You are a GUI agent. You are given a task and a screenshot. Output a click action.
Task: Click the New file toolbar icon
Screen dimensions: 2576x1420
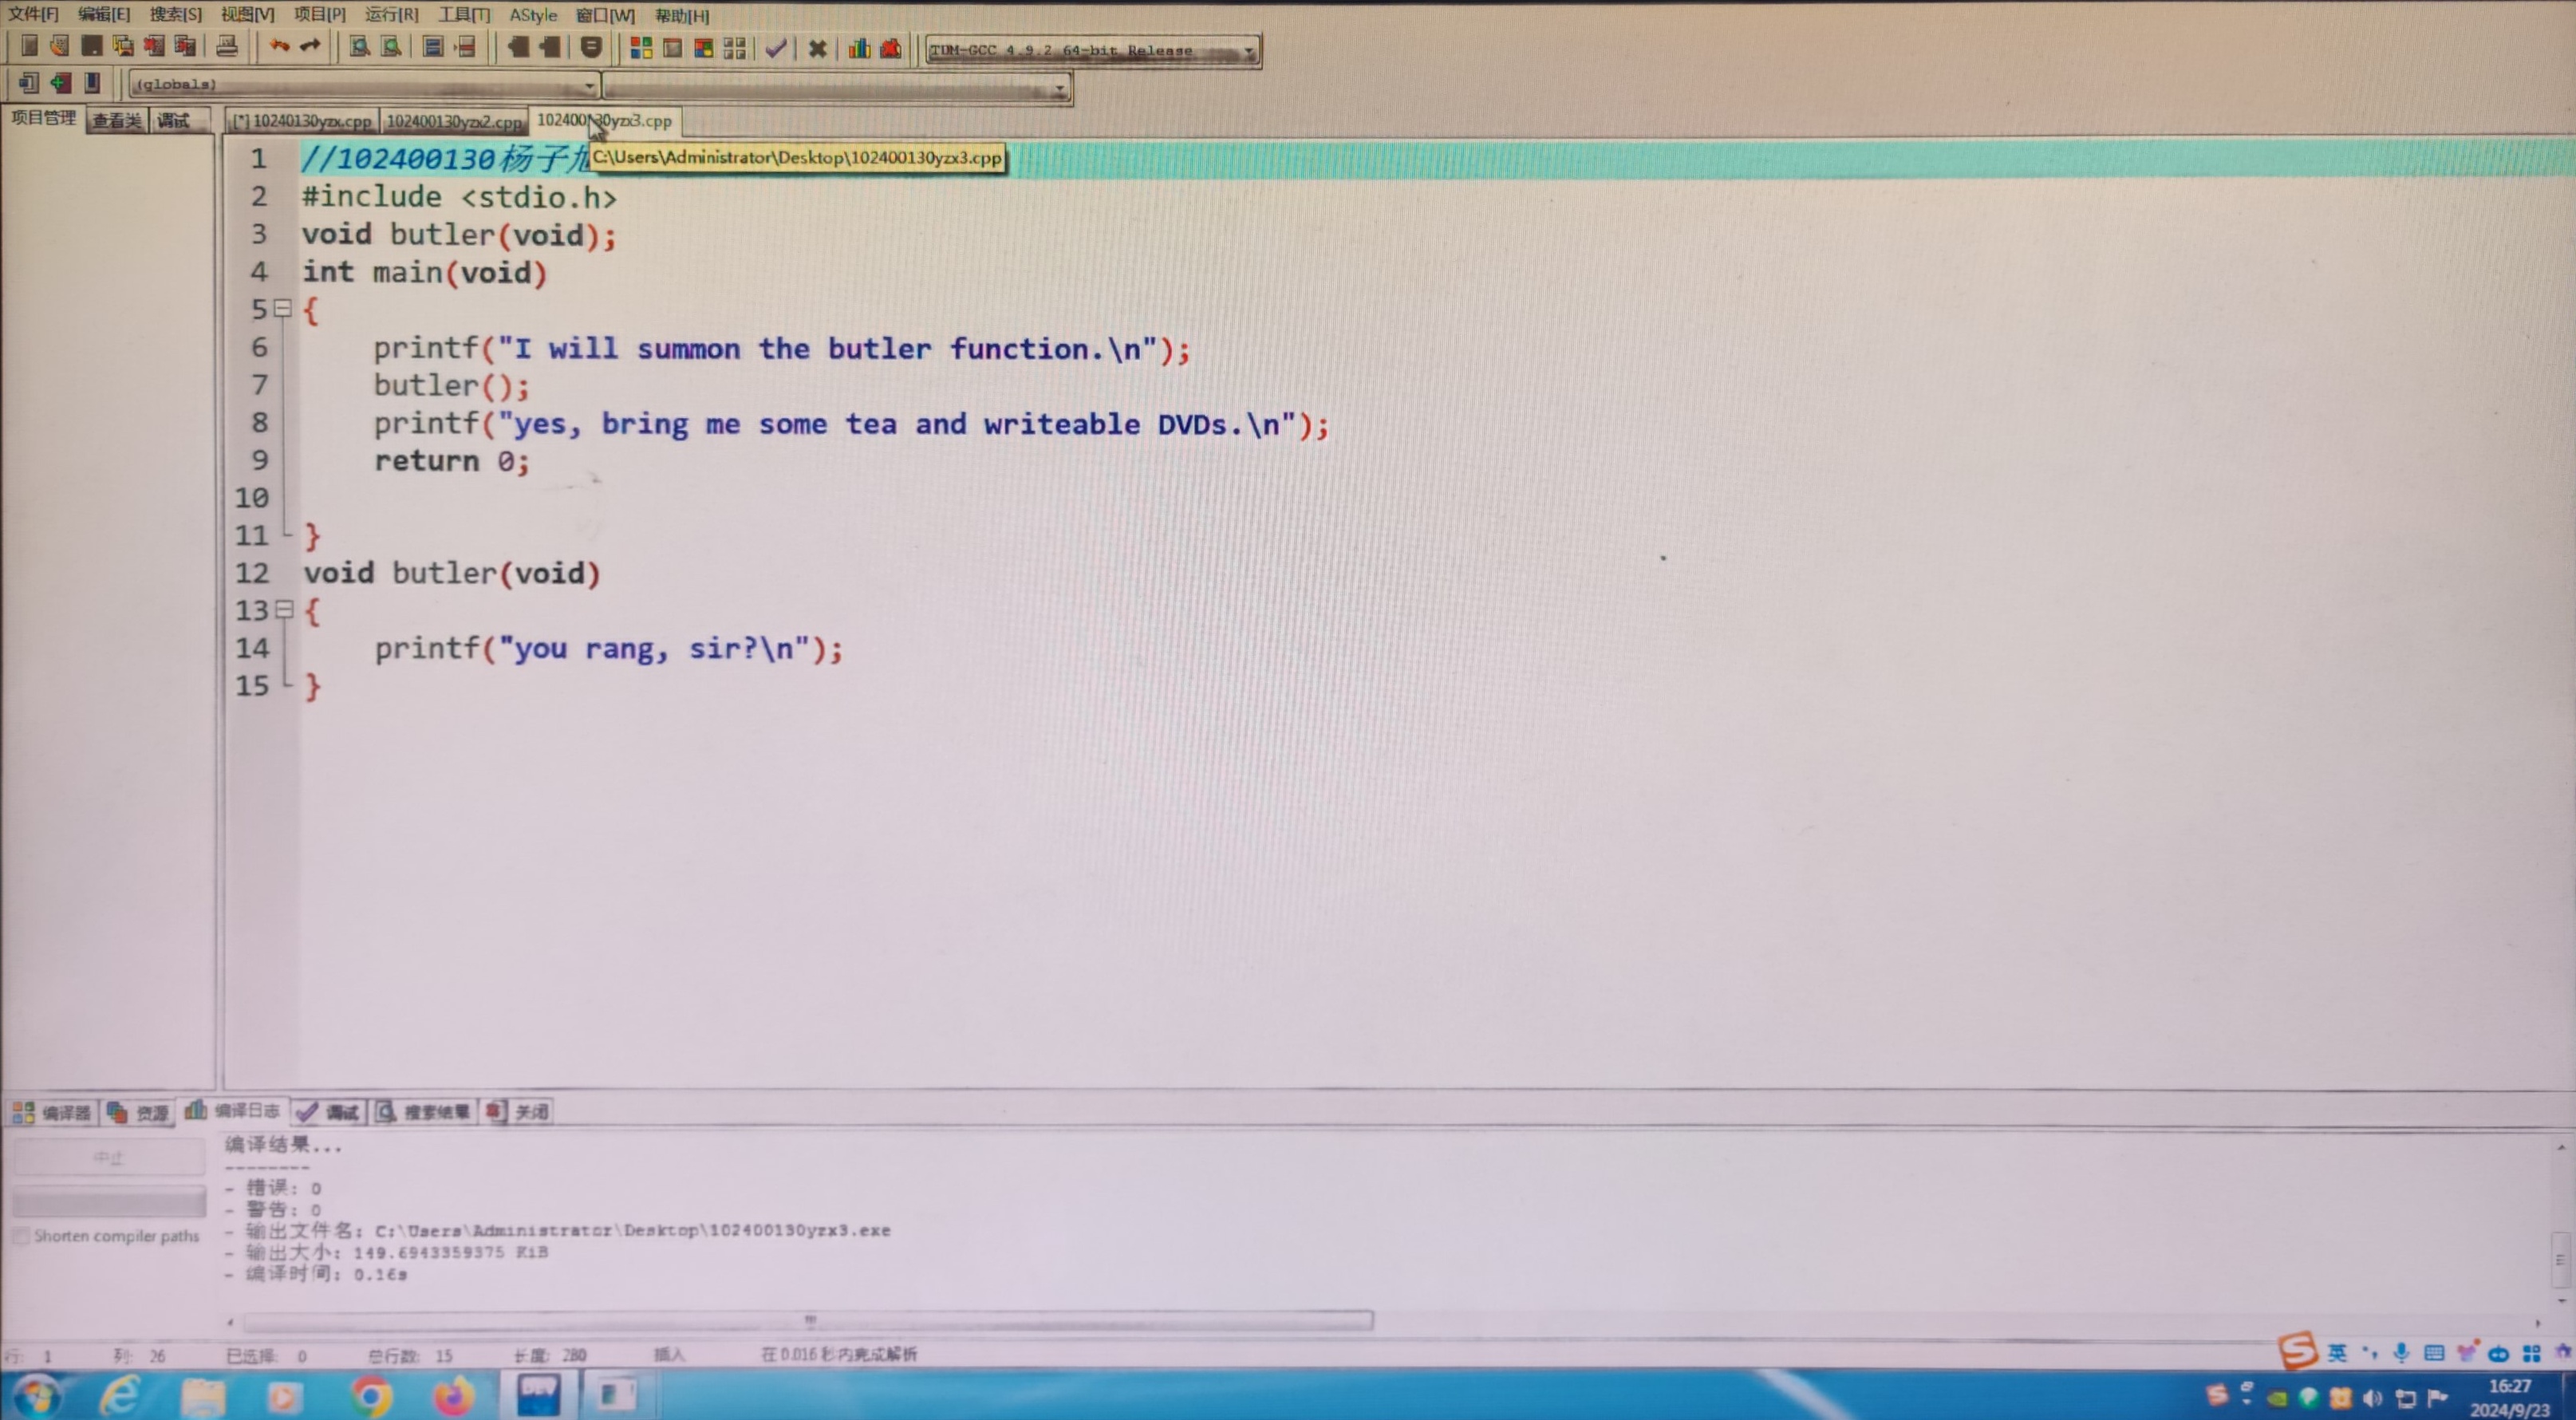tap(29, 46)
